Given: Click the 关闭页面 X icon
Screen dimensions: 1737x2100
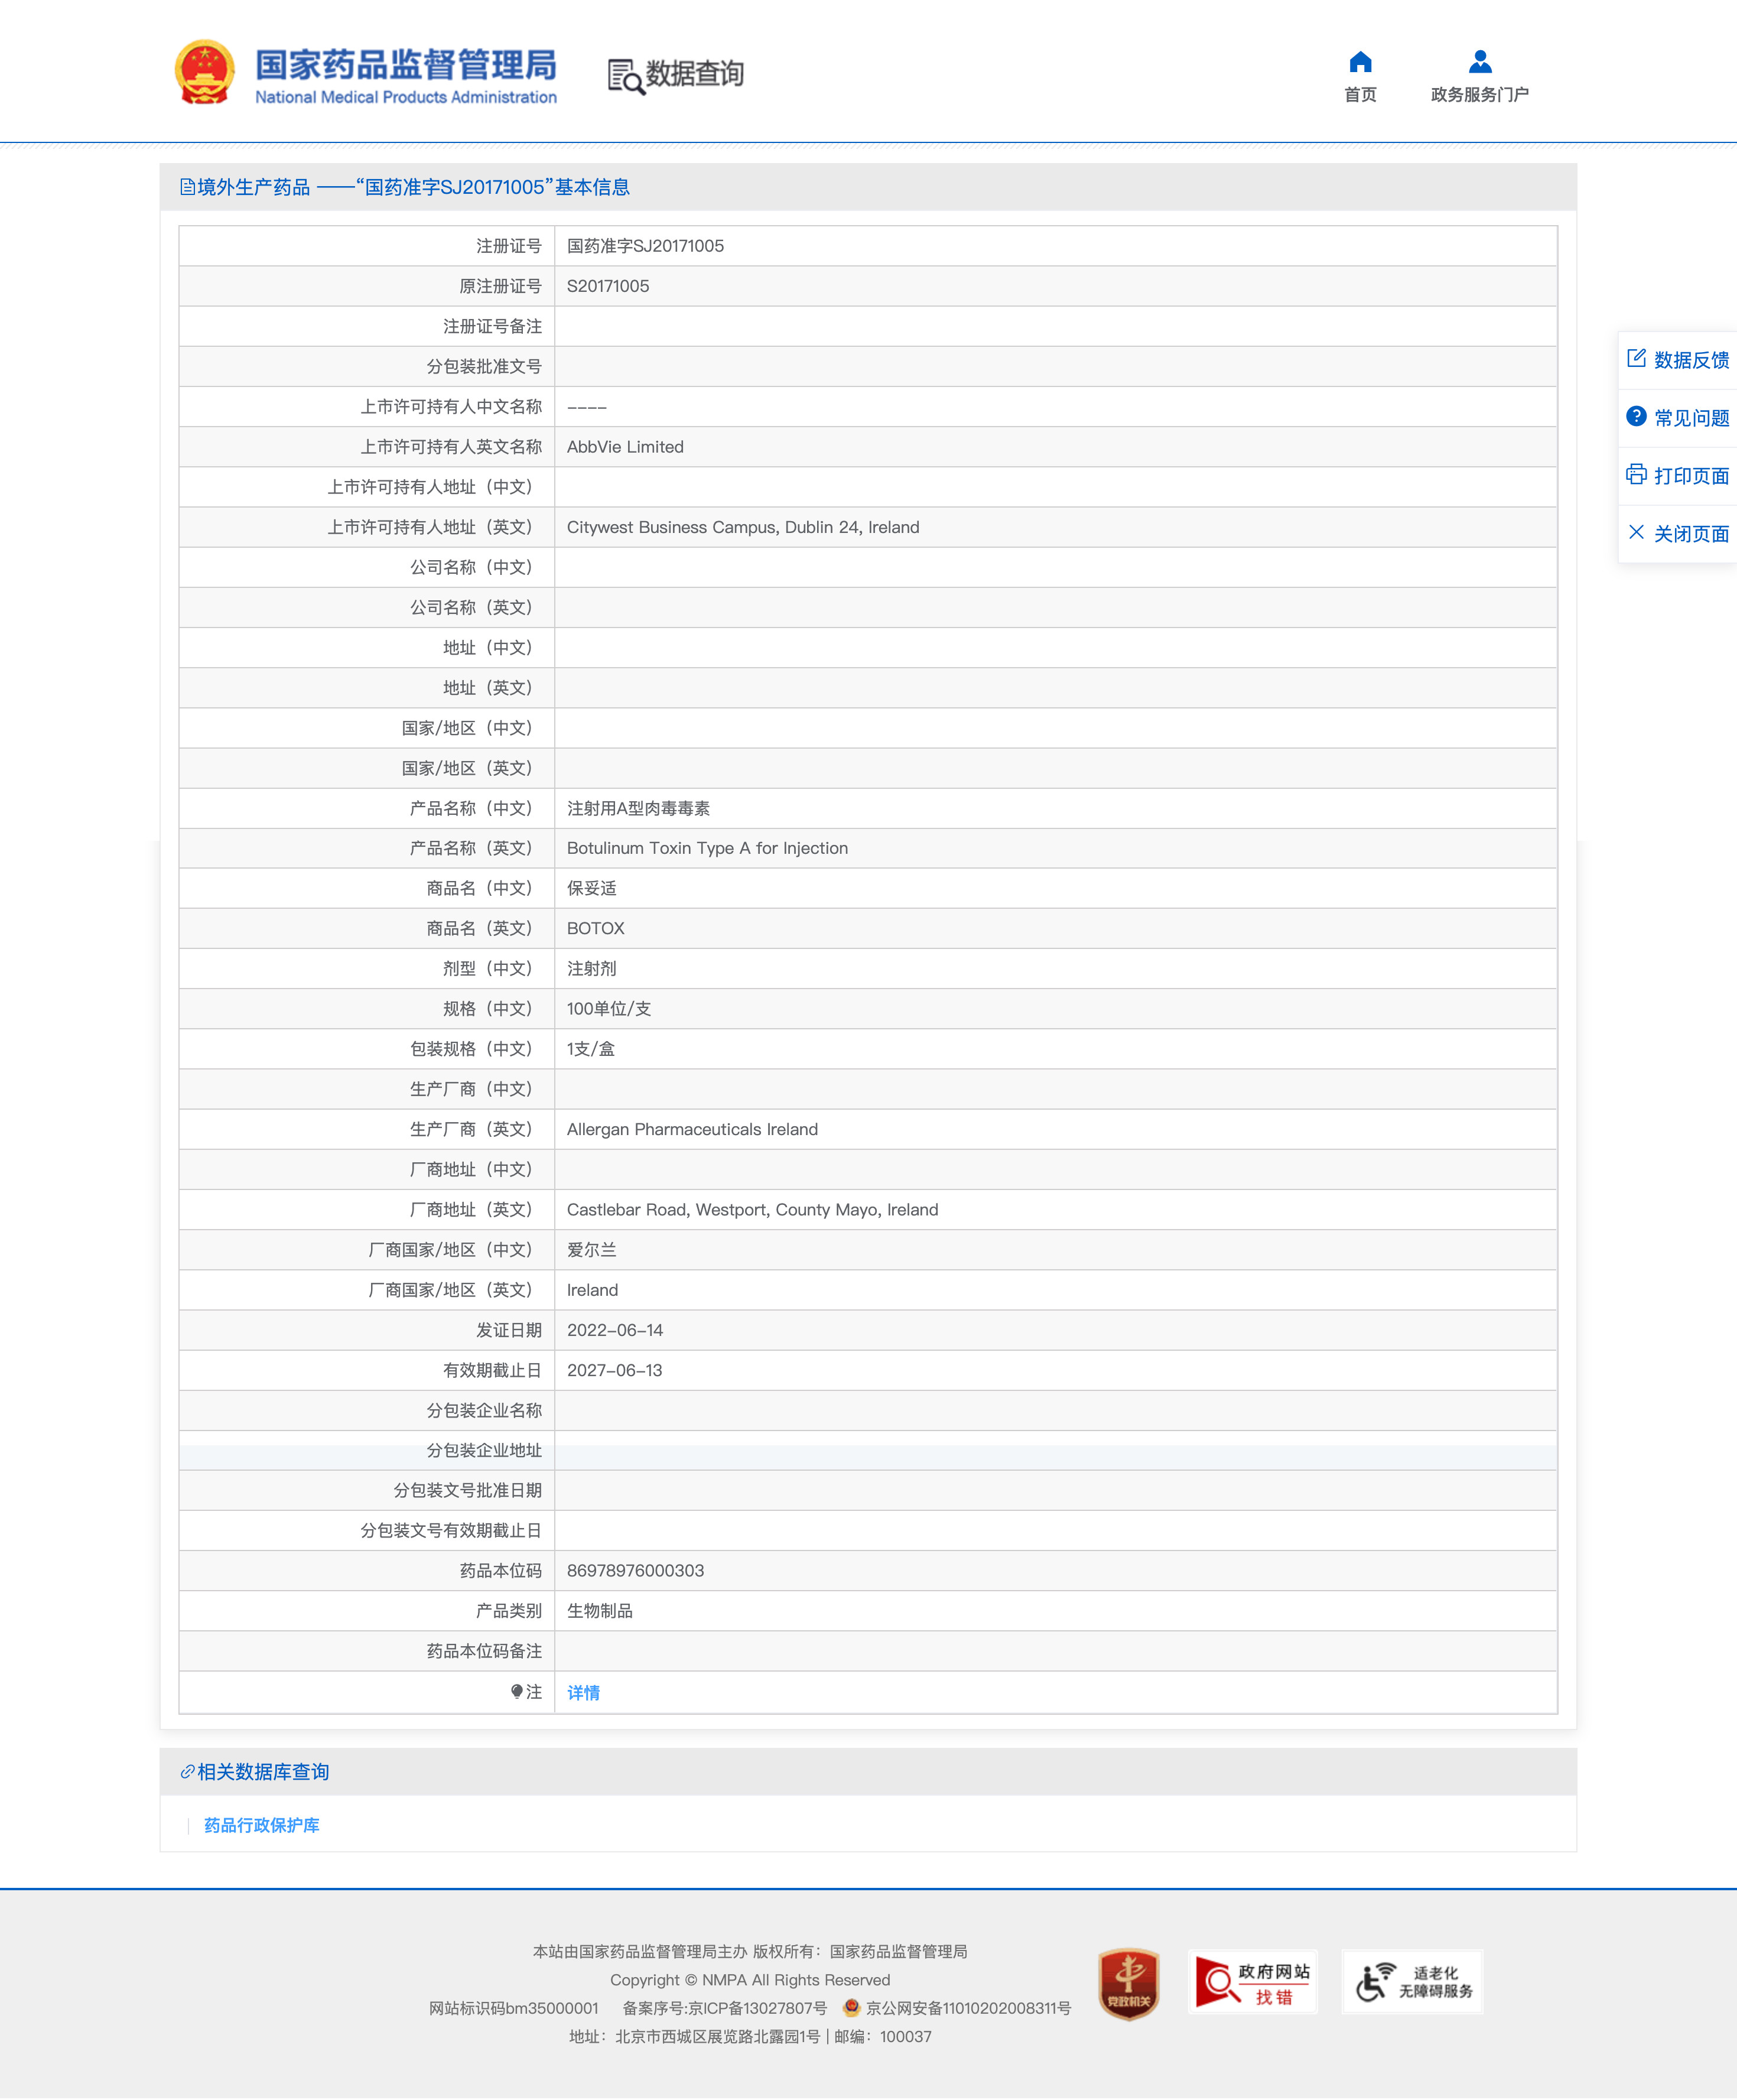Looking at the screenshot, I should [1636, 532].
